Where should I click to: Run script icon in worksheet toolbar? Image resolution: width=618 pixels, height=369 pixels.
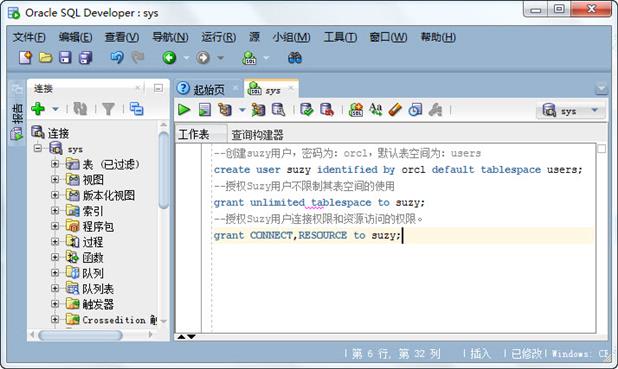(204, 110)
